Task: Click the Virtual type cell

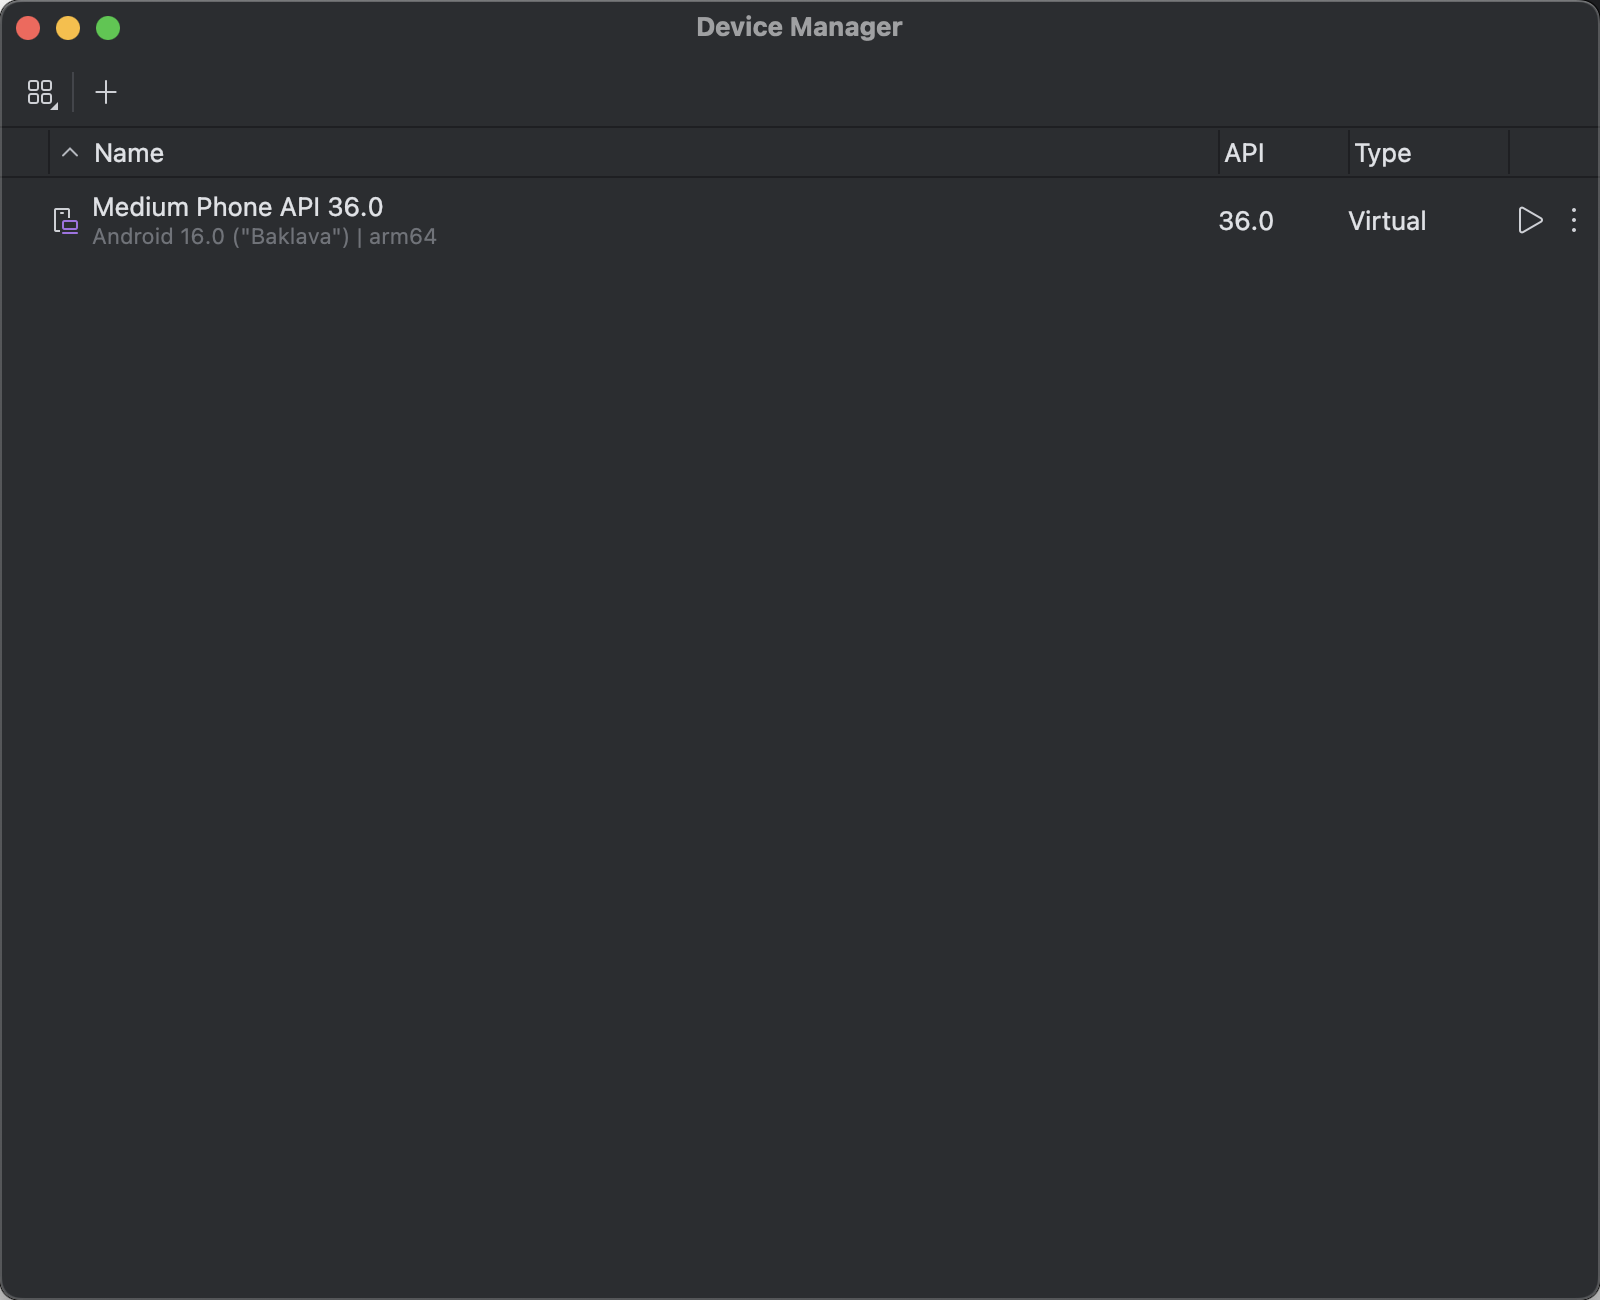Action: 1387,221
